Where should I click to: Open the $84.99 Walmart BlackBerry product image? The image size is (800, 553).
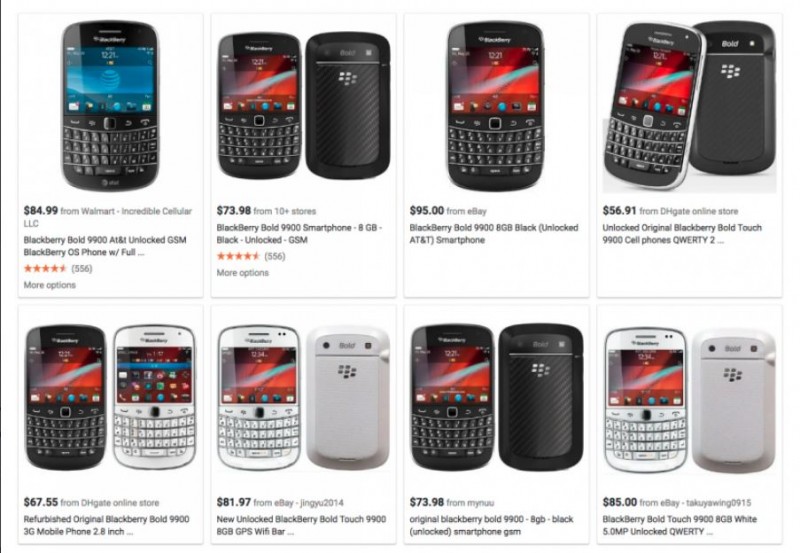(x=110, y=106)
